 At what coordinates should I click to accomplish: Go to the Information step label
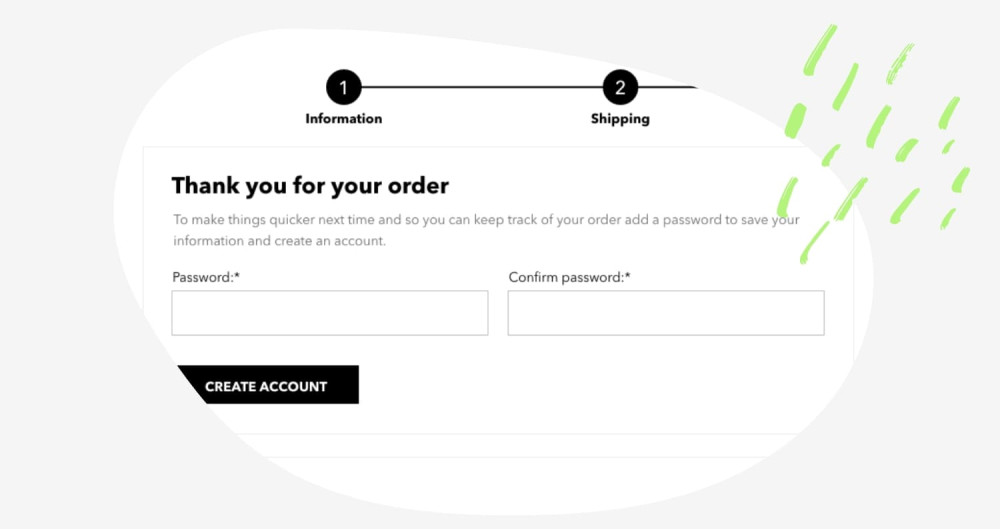pos(344,119)
